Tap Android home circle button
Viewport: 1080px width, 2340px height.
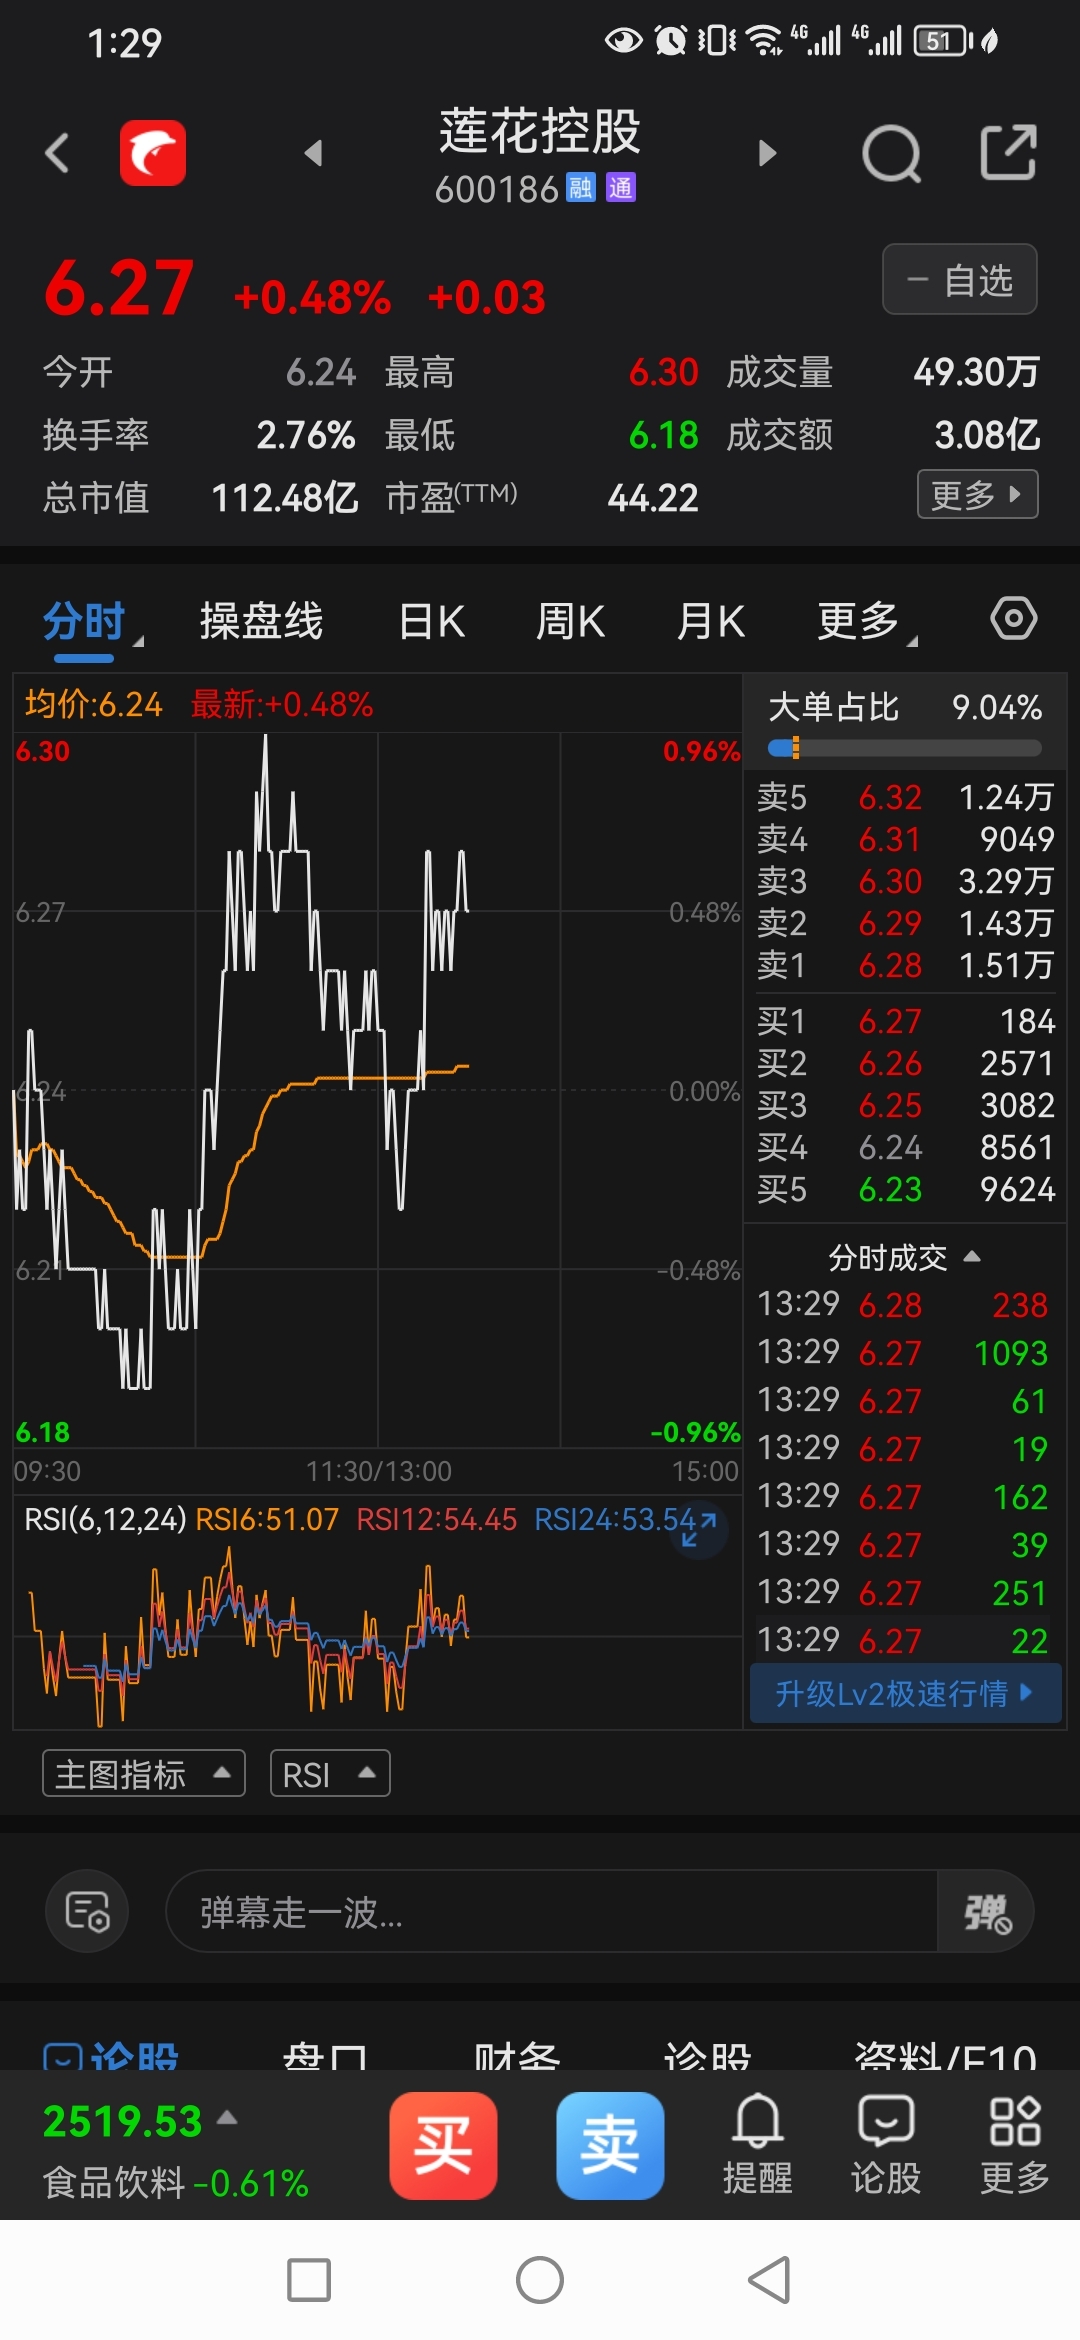(540, 2281)
